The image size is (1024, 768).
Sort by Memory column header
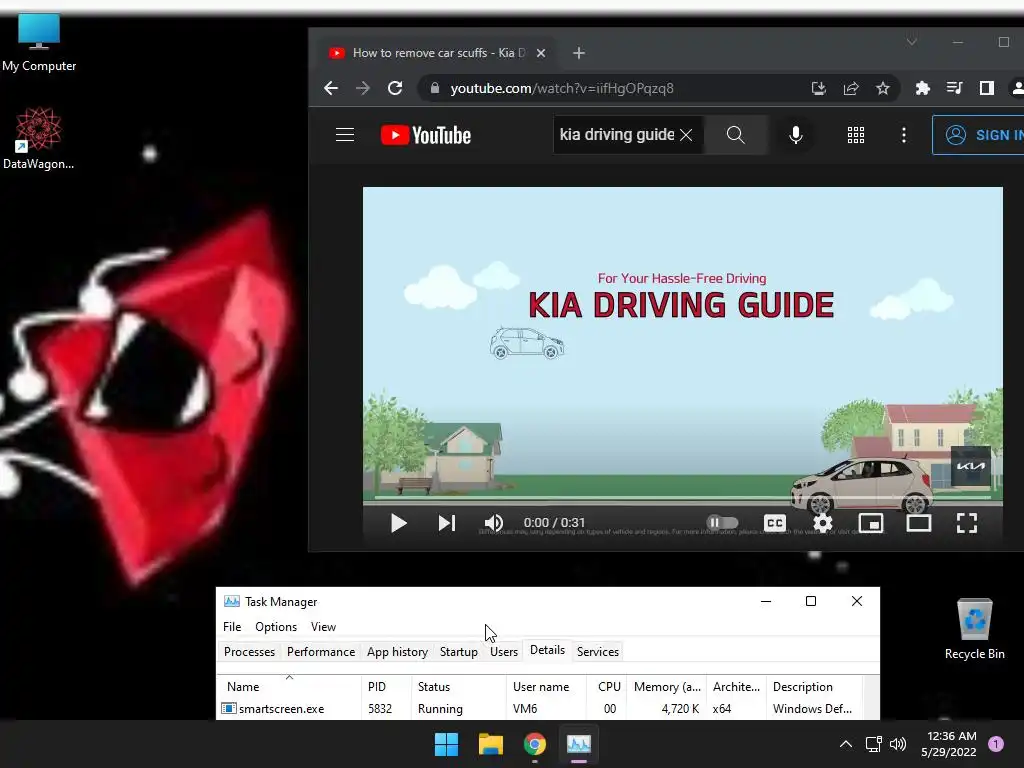click(667, 686)
